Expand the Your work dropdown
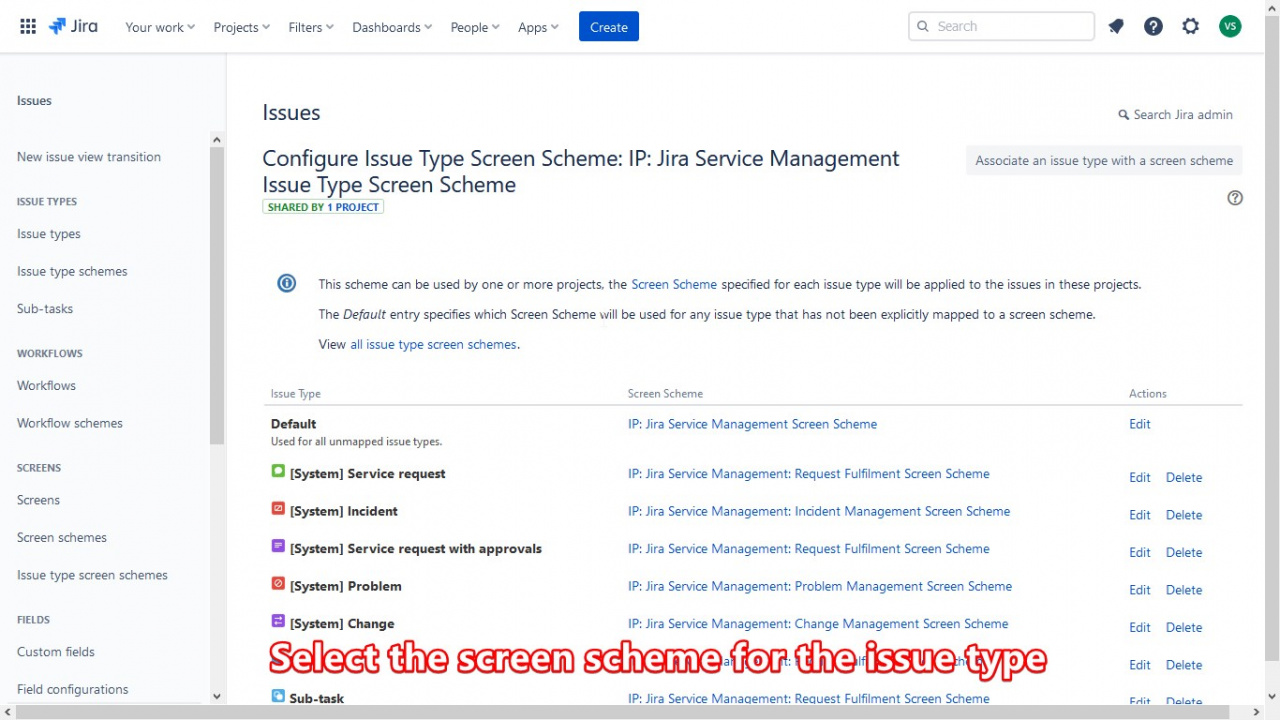The width and height of the screenshot is (1280, 720). click(160, 27)
